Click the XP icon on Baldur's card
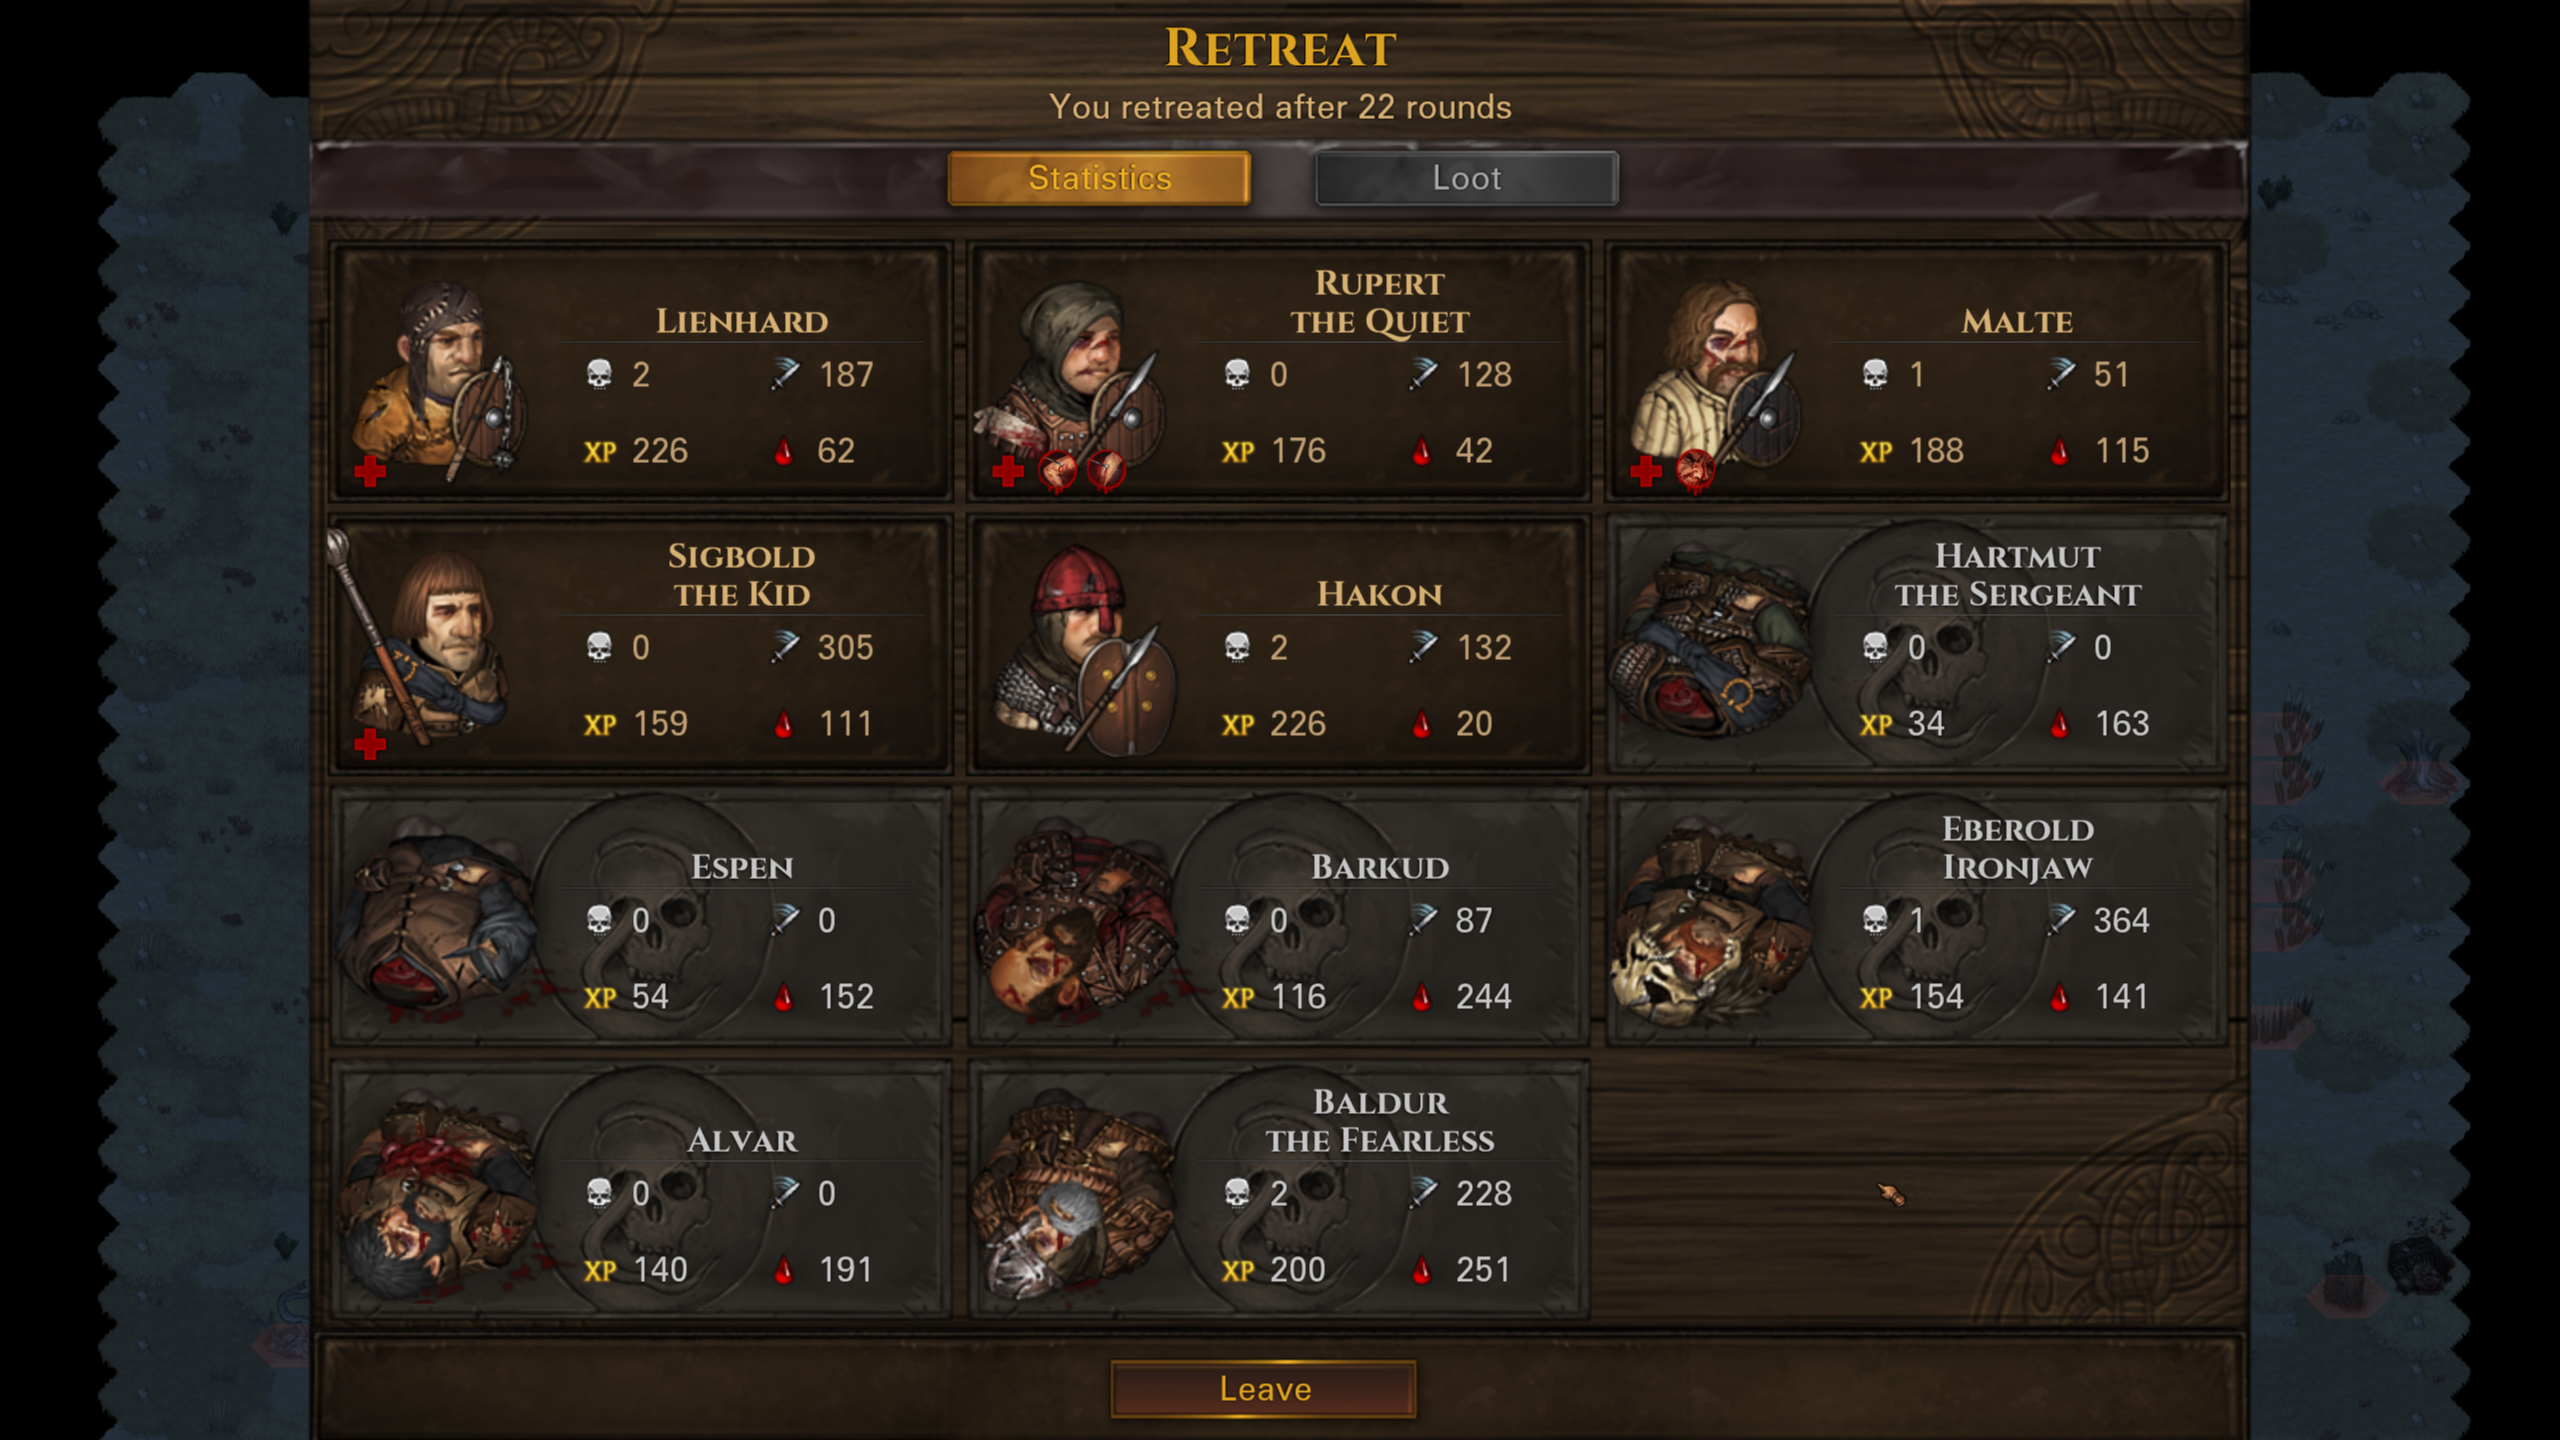The image size is (2560, 1440). 1238,1271
